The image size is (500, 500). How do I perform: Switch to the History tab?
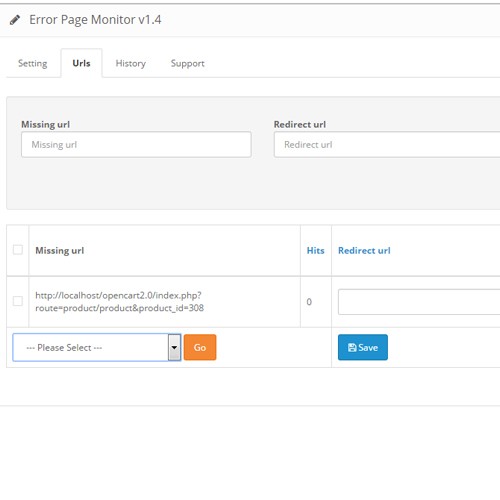[131, 63]
